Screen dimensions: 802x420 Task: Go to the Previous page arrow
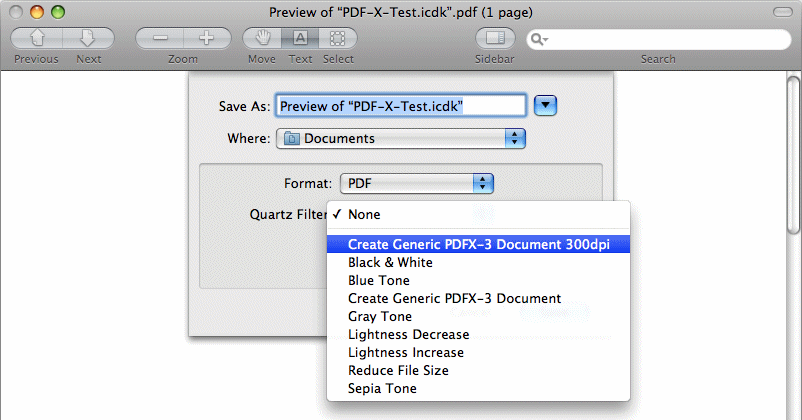37,38
